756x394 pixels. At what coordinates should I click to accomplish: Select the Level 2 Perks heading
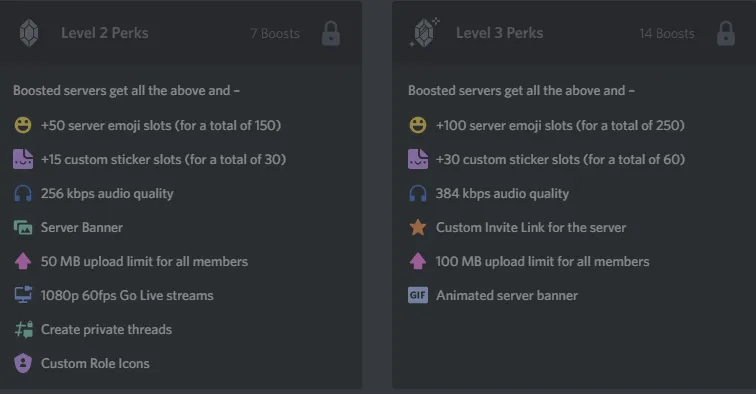click(x=105, y=33)
